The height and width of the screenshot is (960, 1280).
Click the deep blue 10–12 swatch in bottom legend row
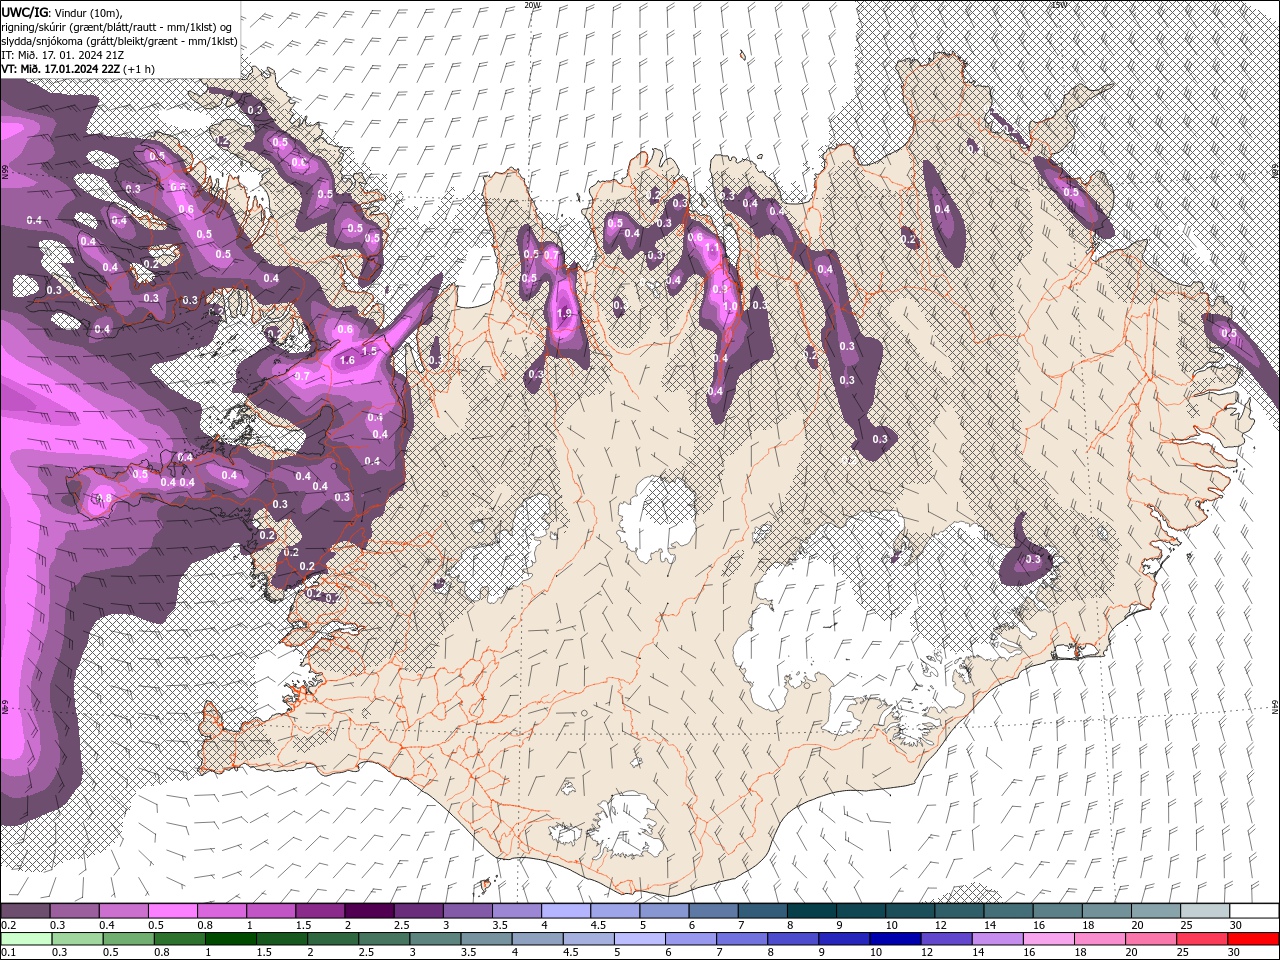point(895,938)
